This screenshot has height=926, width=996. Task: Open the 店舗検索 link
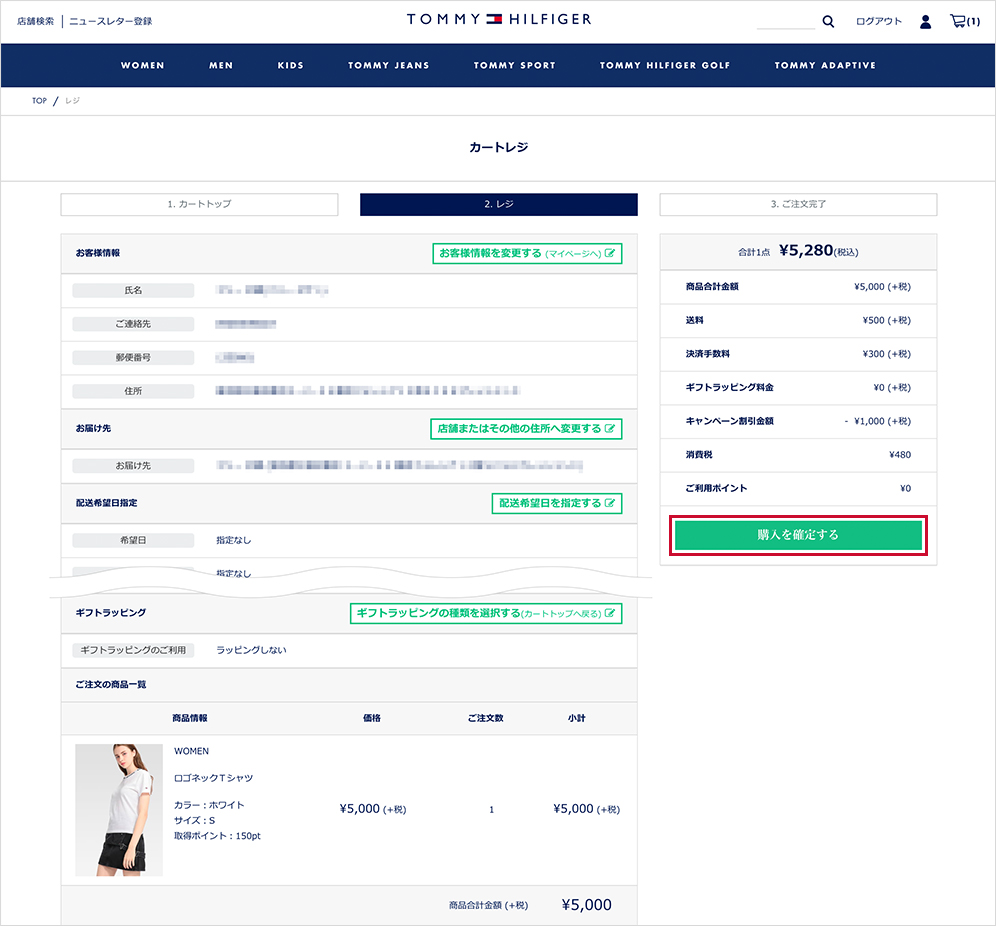(x=35, y=21)
